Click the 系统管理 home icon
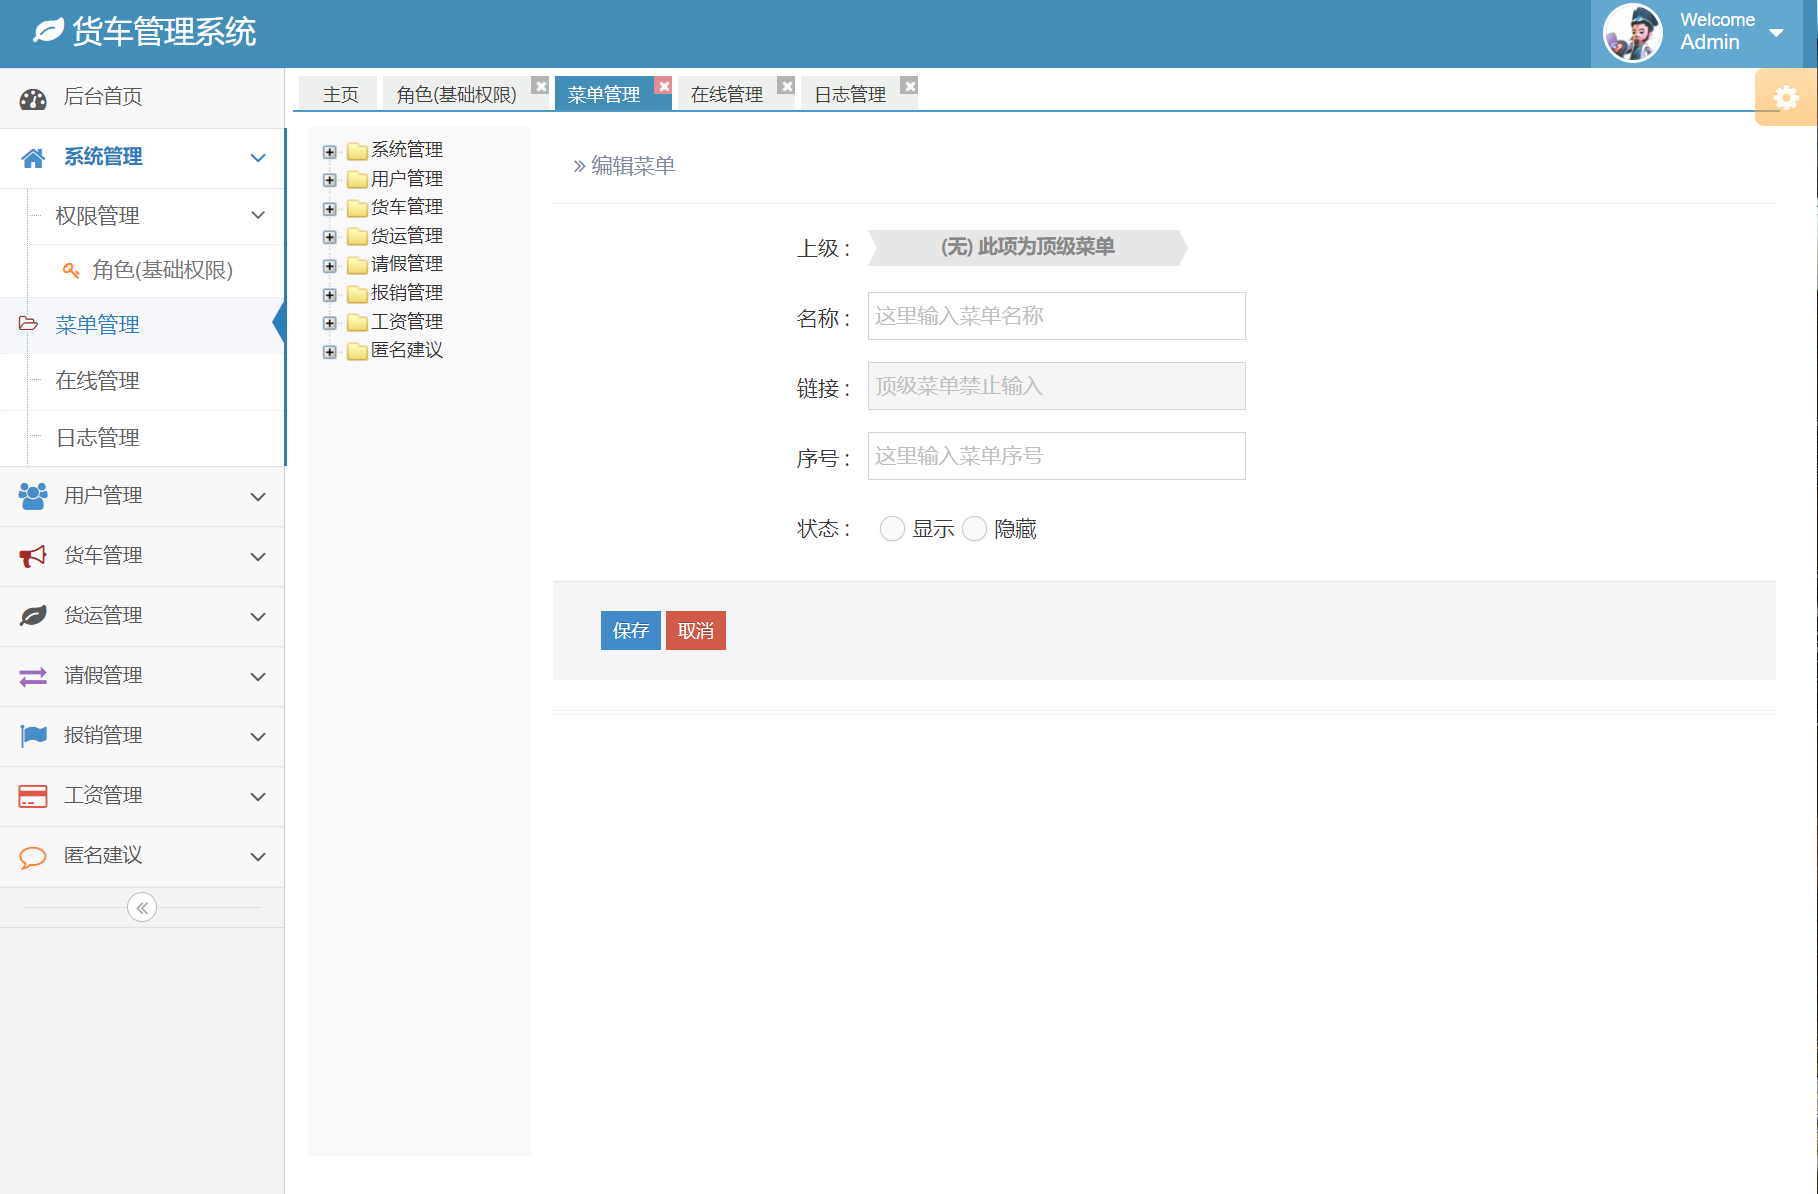Image resolution: width=1818 pixels, height=1194 pixels. (34, 157)
